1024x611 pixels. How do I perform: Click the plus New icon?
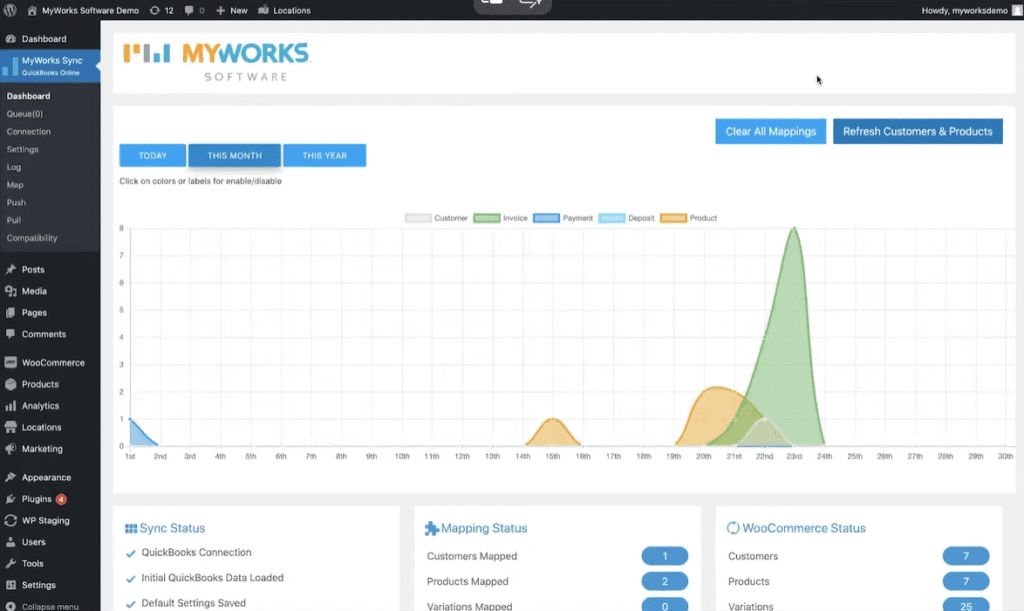221,10
